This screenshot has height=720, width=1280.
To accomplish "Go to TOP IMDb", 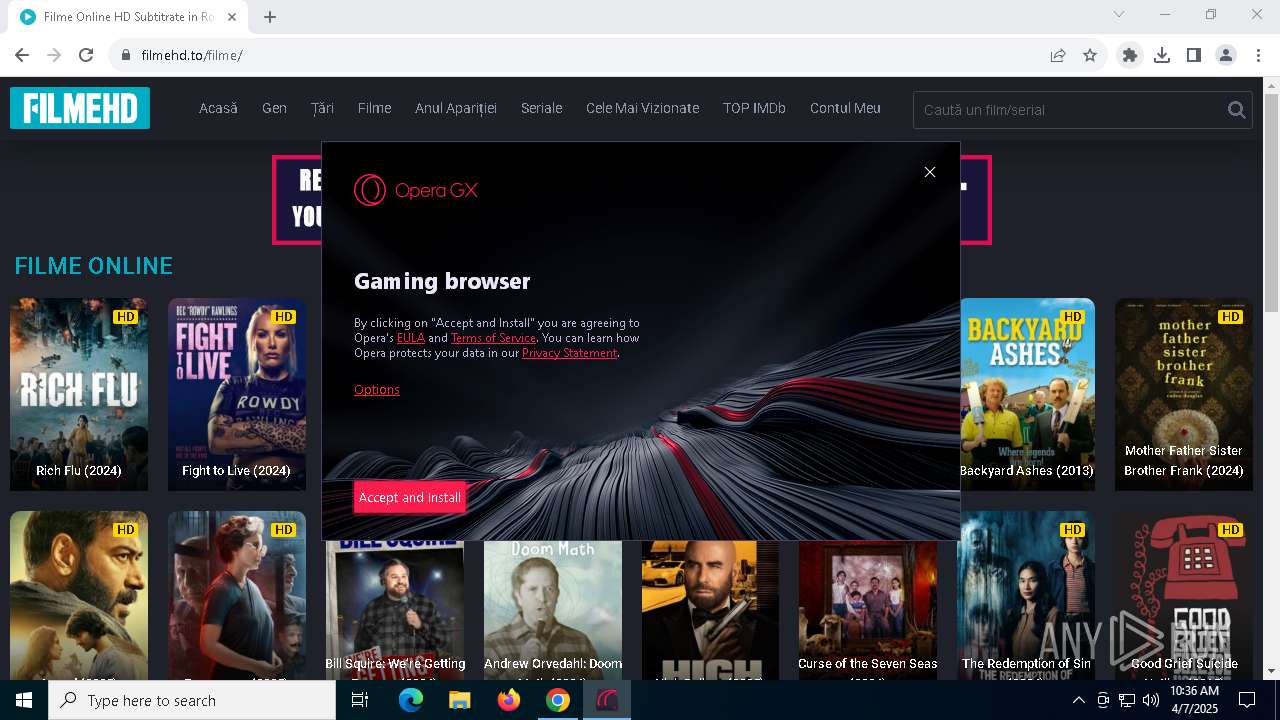I will [x=754, y=108].
